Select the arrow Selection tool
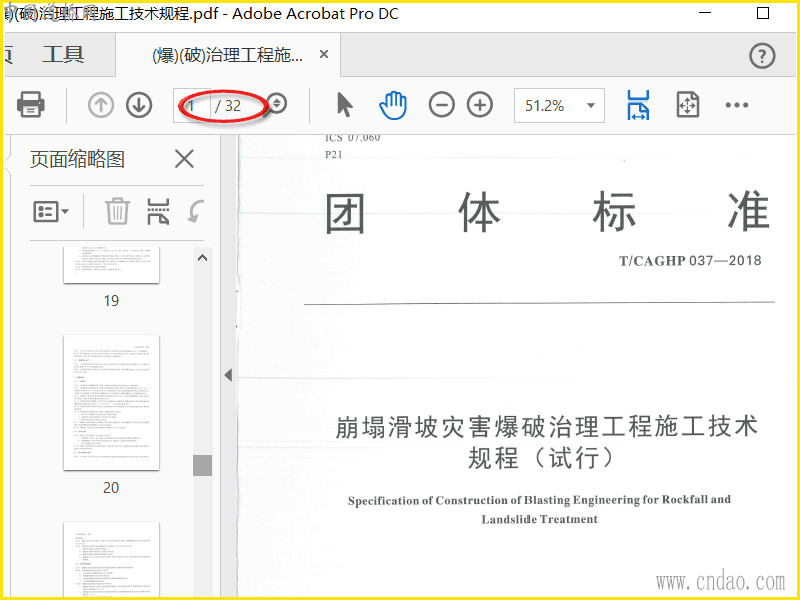 tap(344, 105)
